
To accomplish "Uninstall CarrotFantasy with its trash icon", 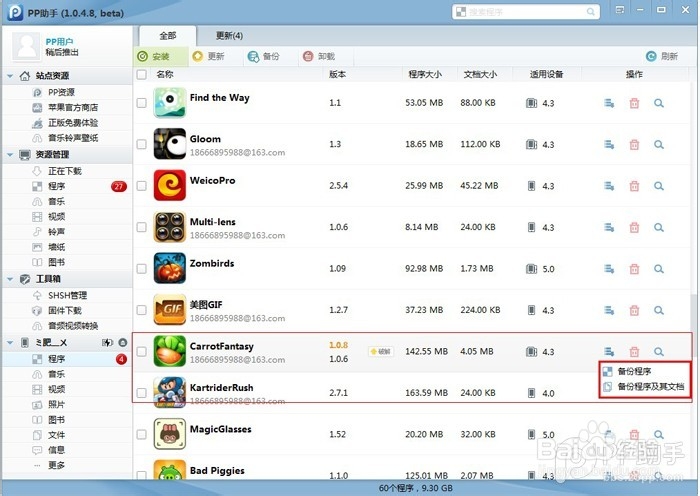I will click(x=634, y=352).
